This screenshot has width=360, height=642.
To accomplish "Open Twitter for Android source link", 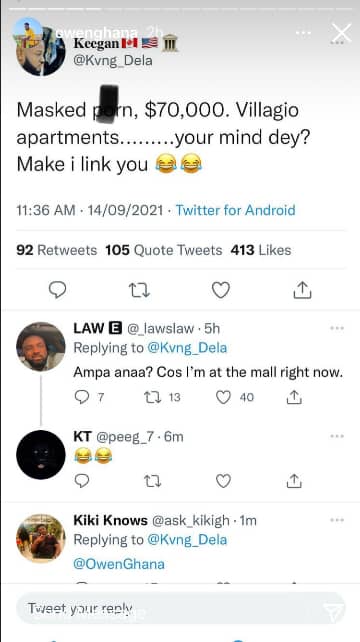I will [235, 210].
